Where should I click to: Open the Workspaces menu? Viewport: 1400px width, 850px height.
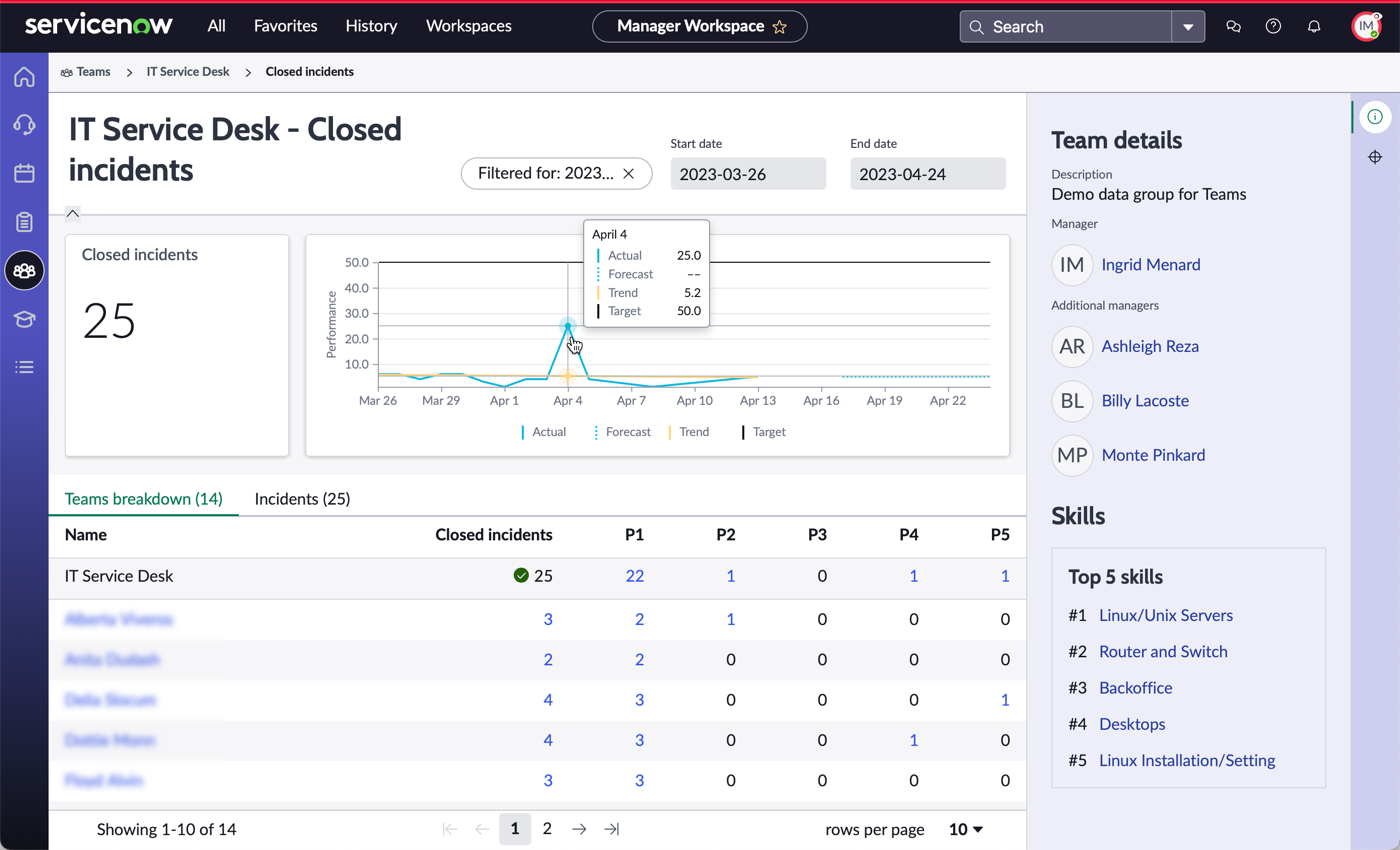[469, 26]
